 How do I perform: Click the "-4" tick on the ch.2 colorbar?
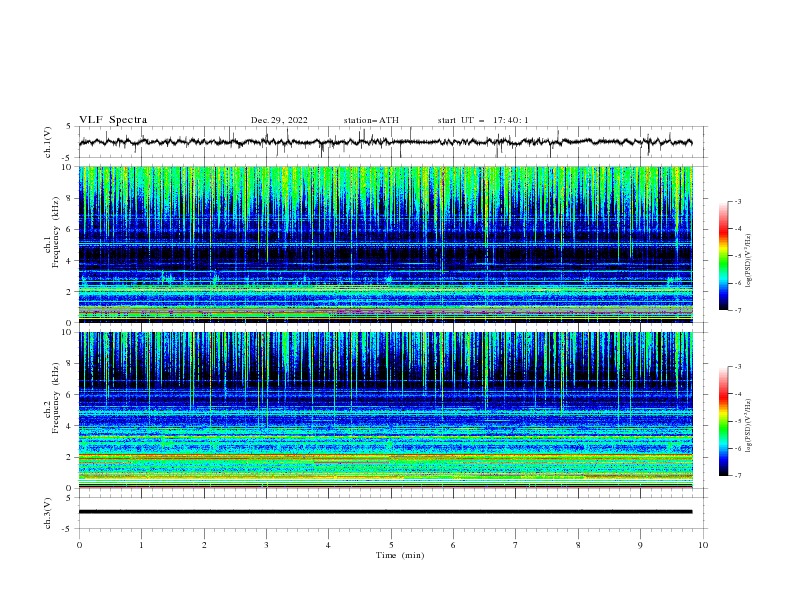[x=738, y=394]
